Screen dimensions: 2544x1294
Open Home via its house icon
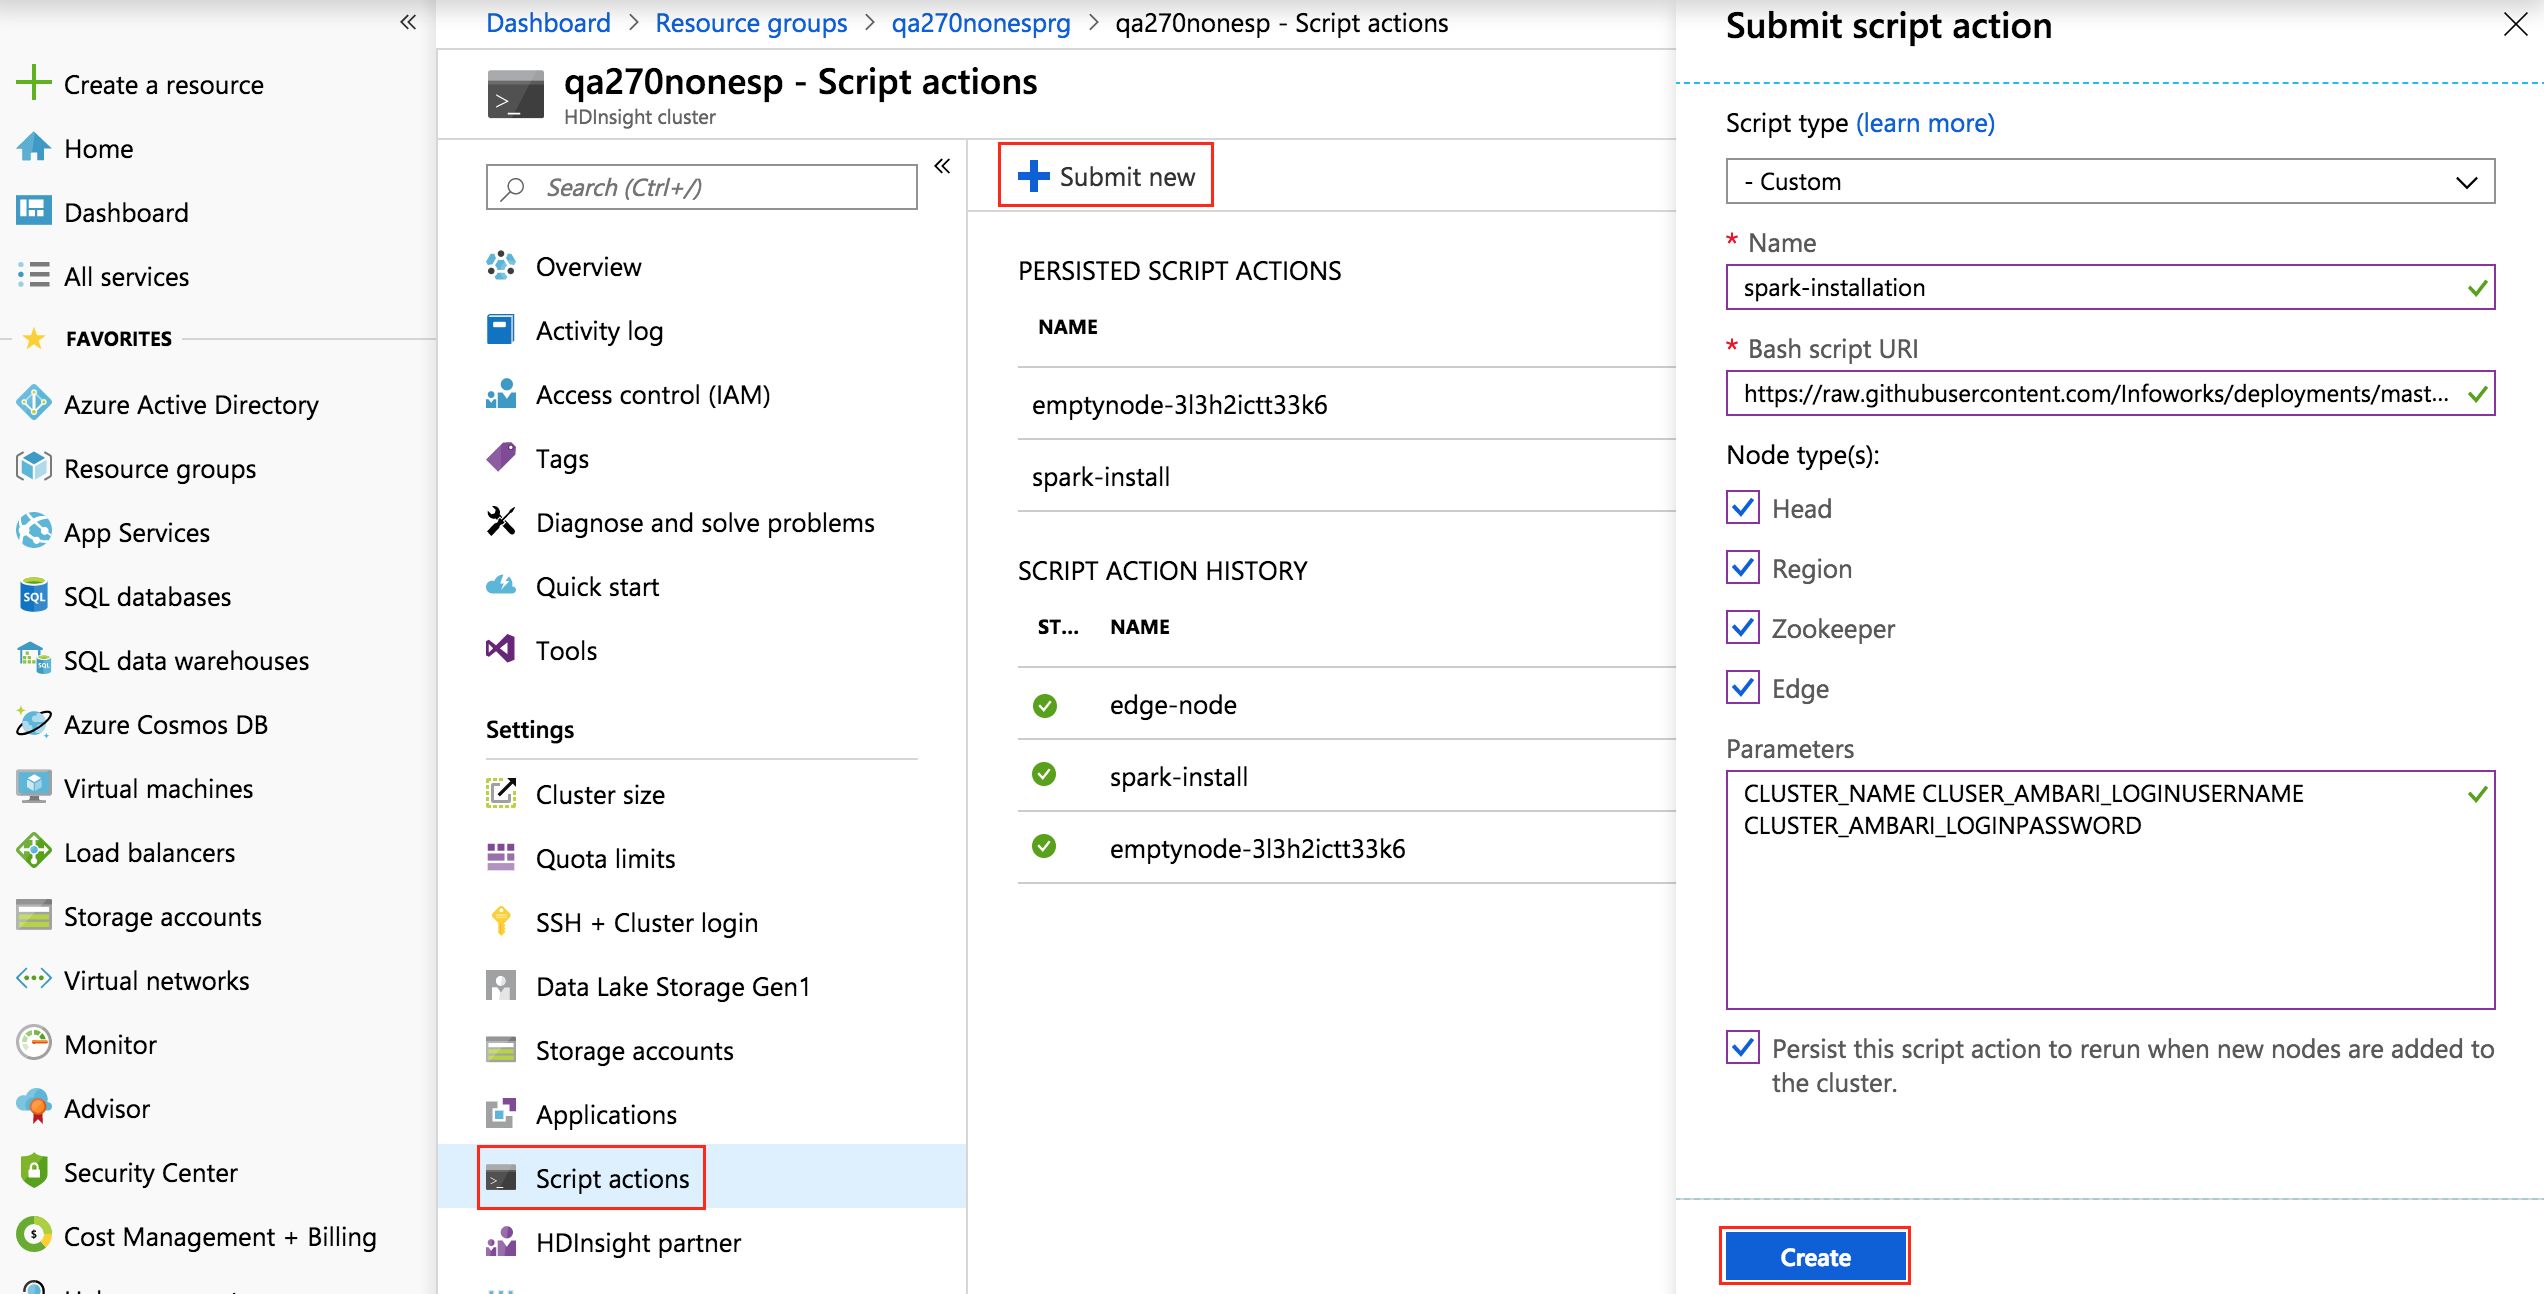34,147
